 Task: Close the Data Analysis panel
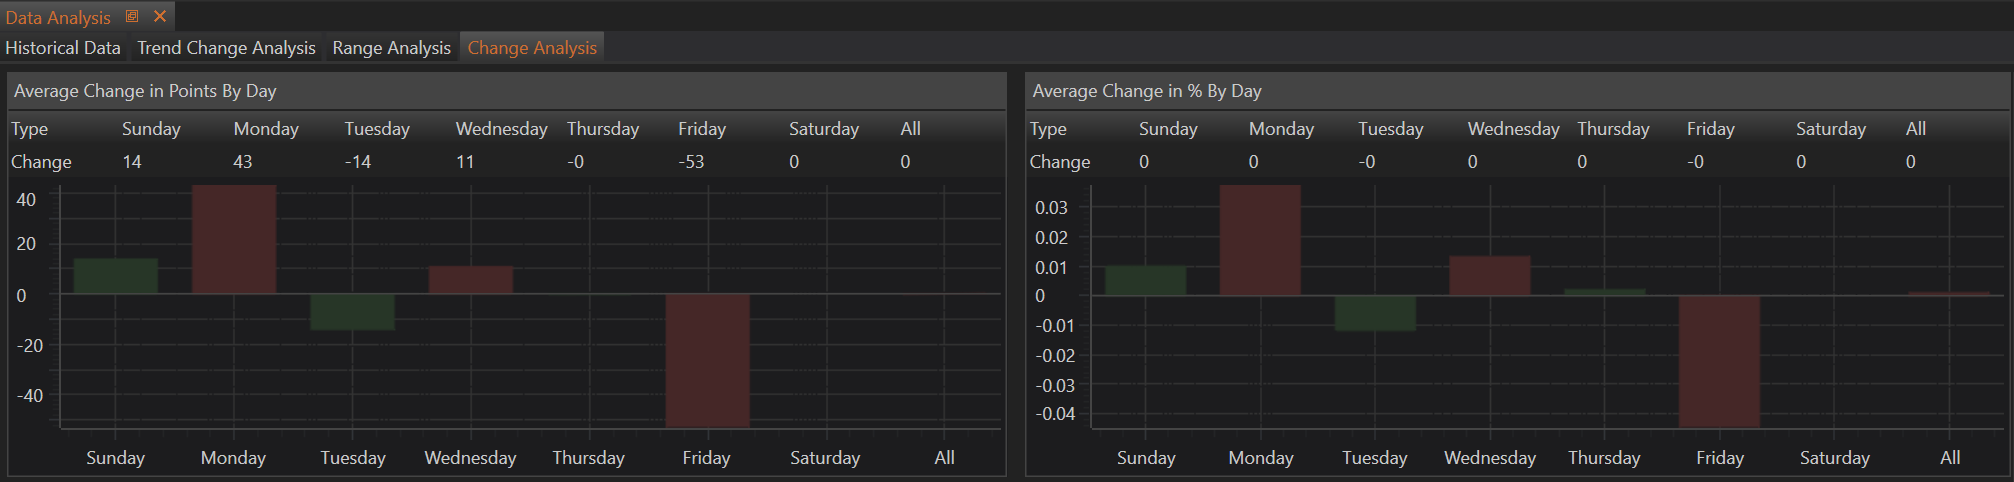point(160,17)
